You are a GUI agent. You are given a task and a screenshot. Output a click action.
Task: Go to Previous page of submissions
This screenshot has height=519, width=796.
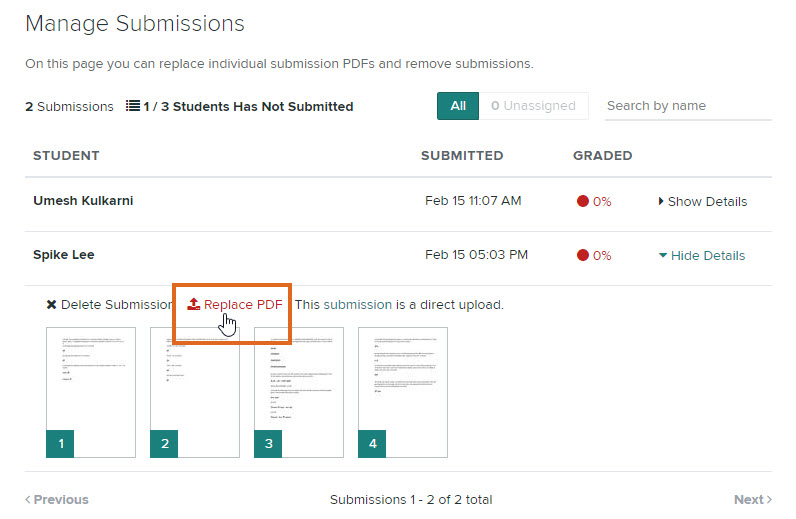(x=57, y=499)
